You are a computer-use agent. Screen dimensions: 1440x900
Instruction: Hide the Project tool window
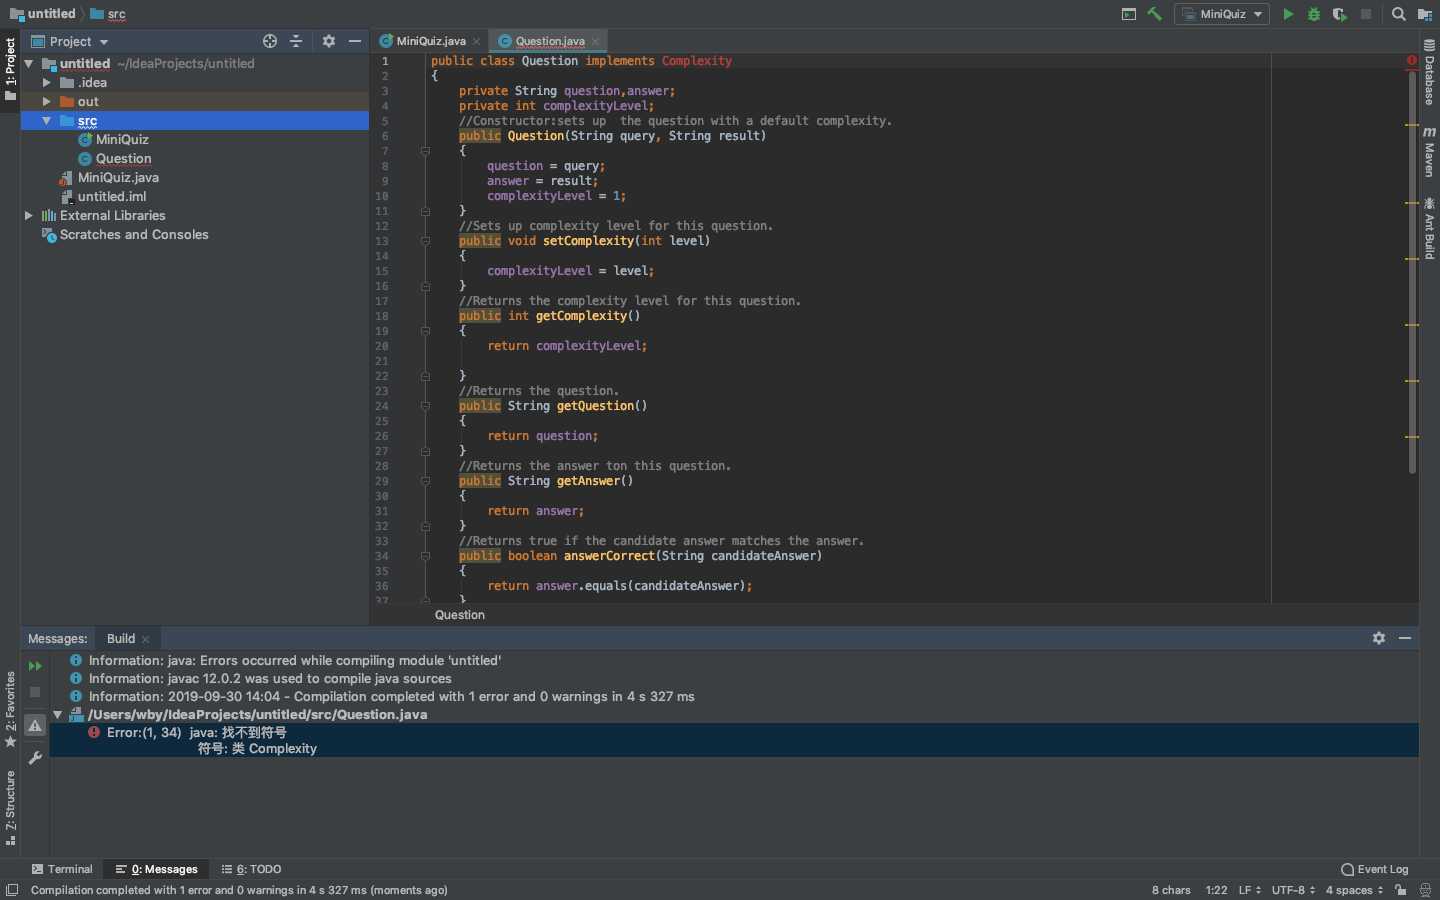coord(354,41)
